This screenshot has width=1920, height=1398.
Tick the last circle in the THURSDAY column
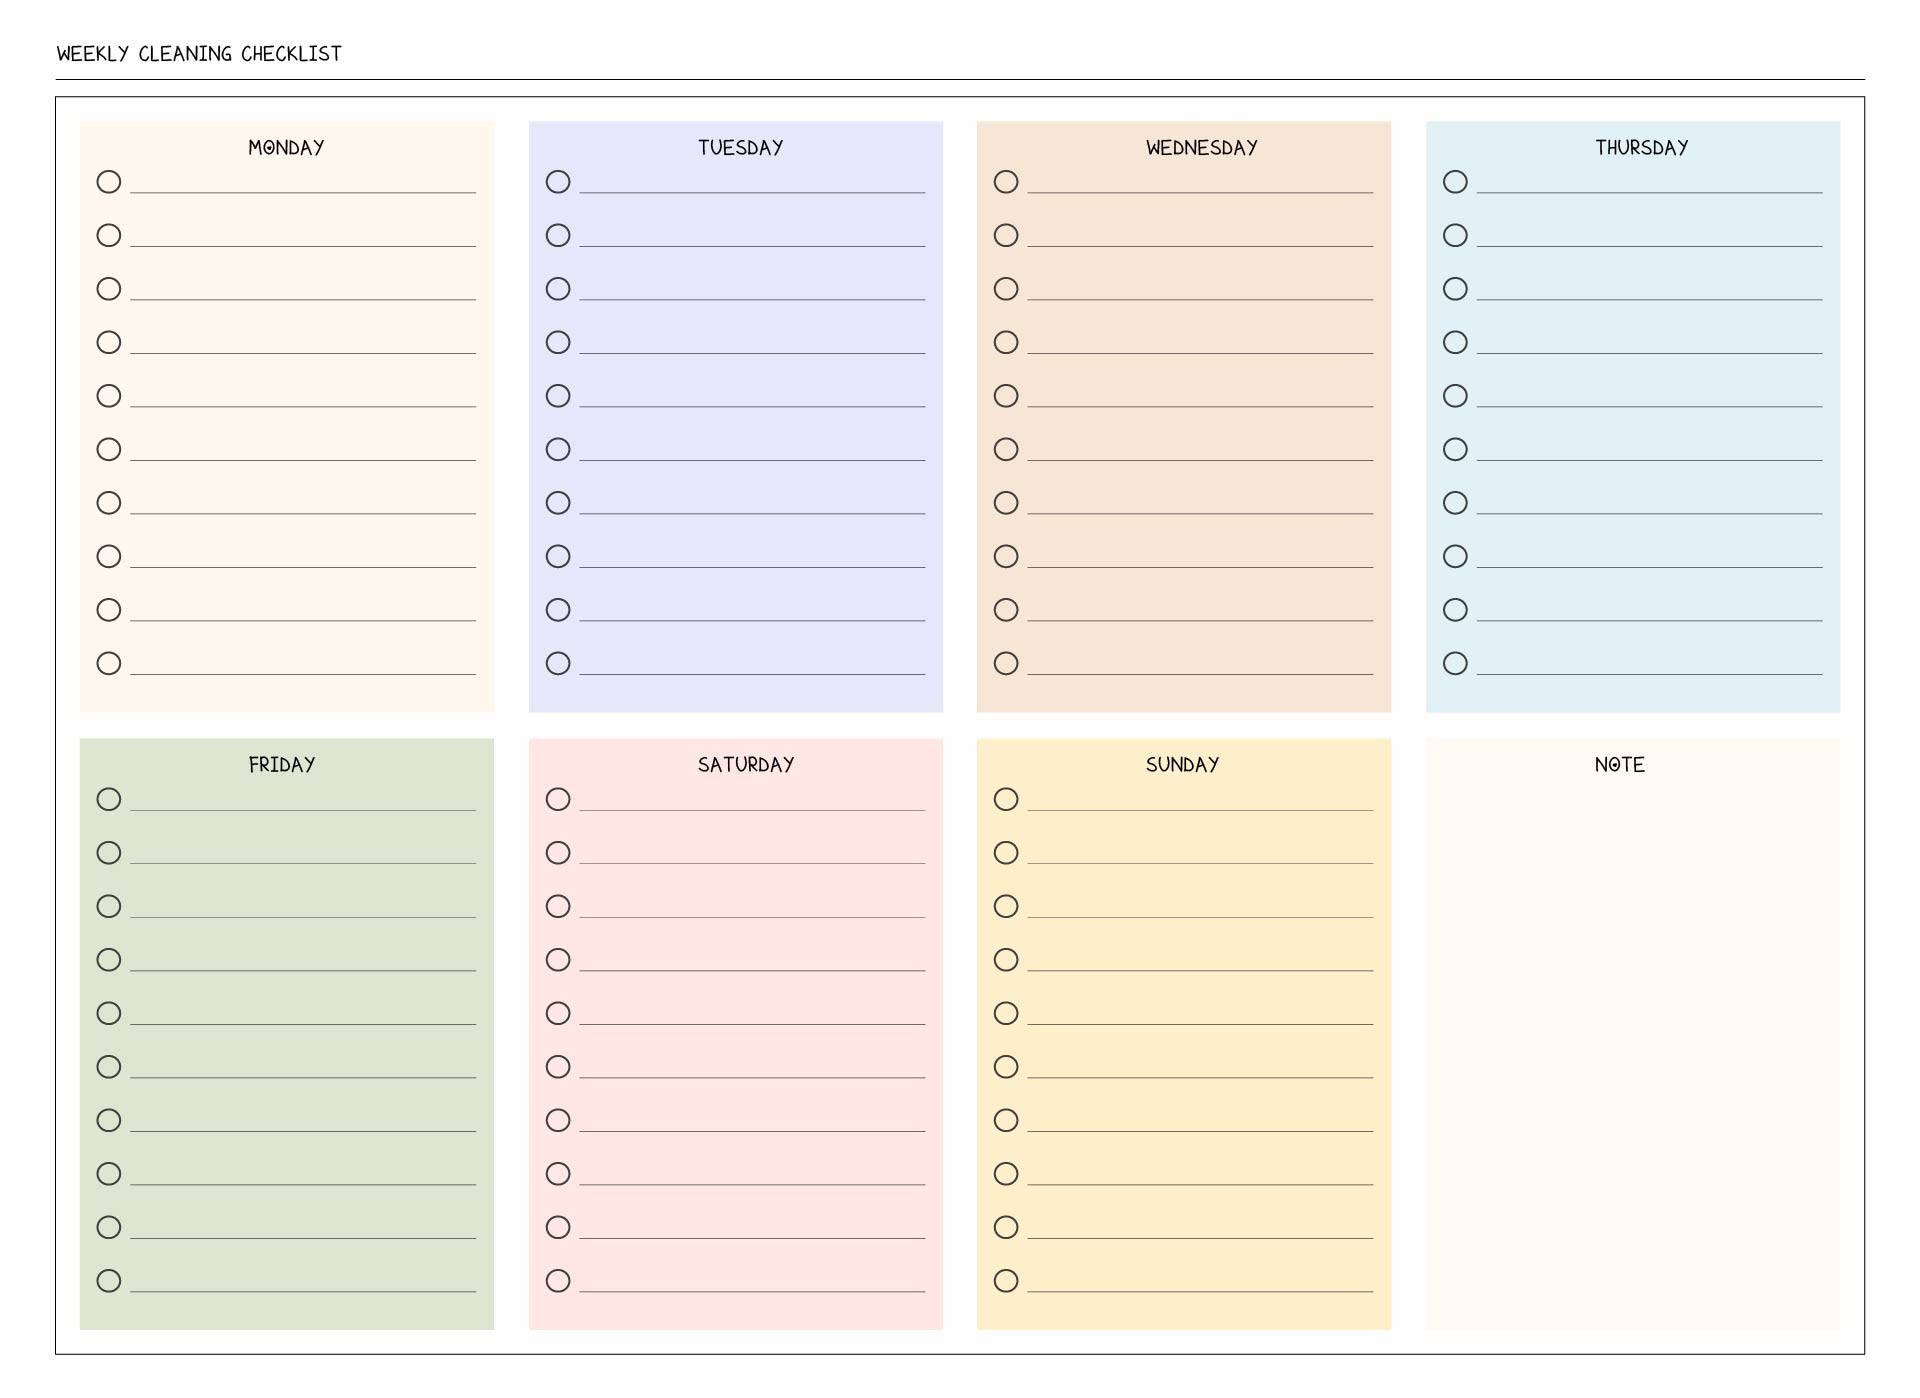[1455, 664]
